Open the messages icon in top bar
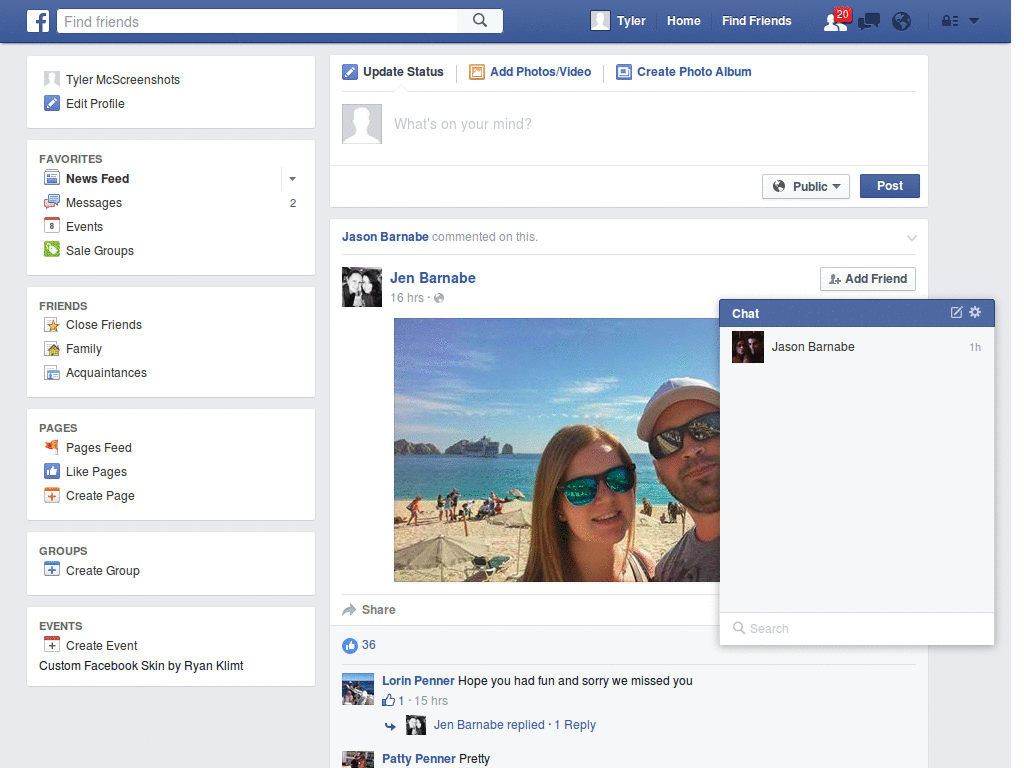 (869, 22)
